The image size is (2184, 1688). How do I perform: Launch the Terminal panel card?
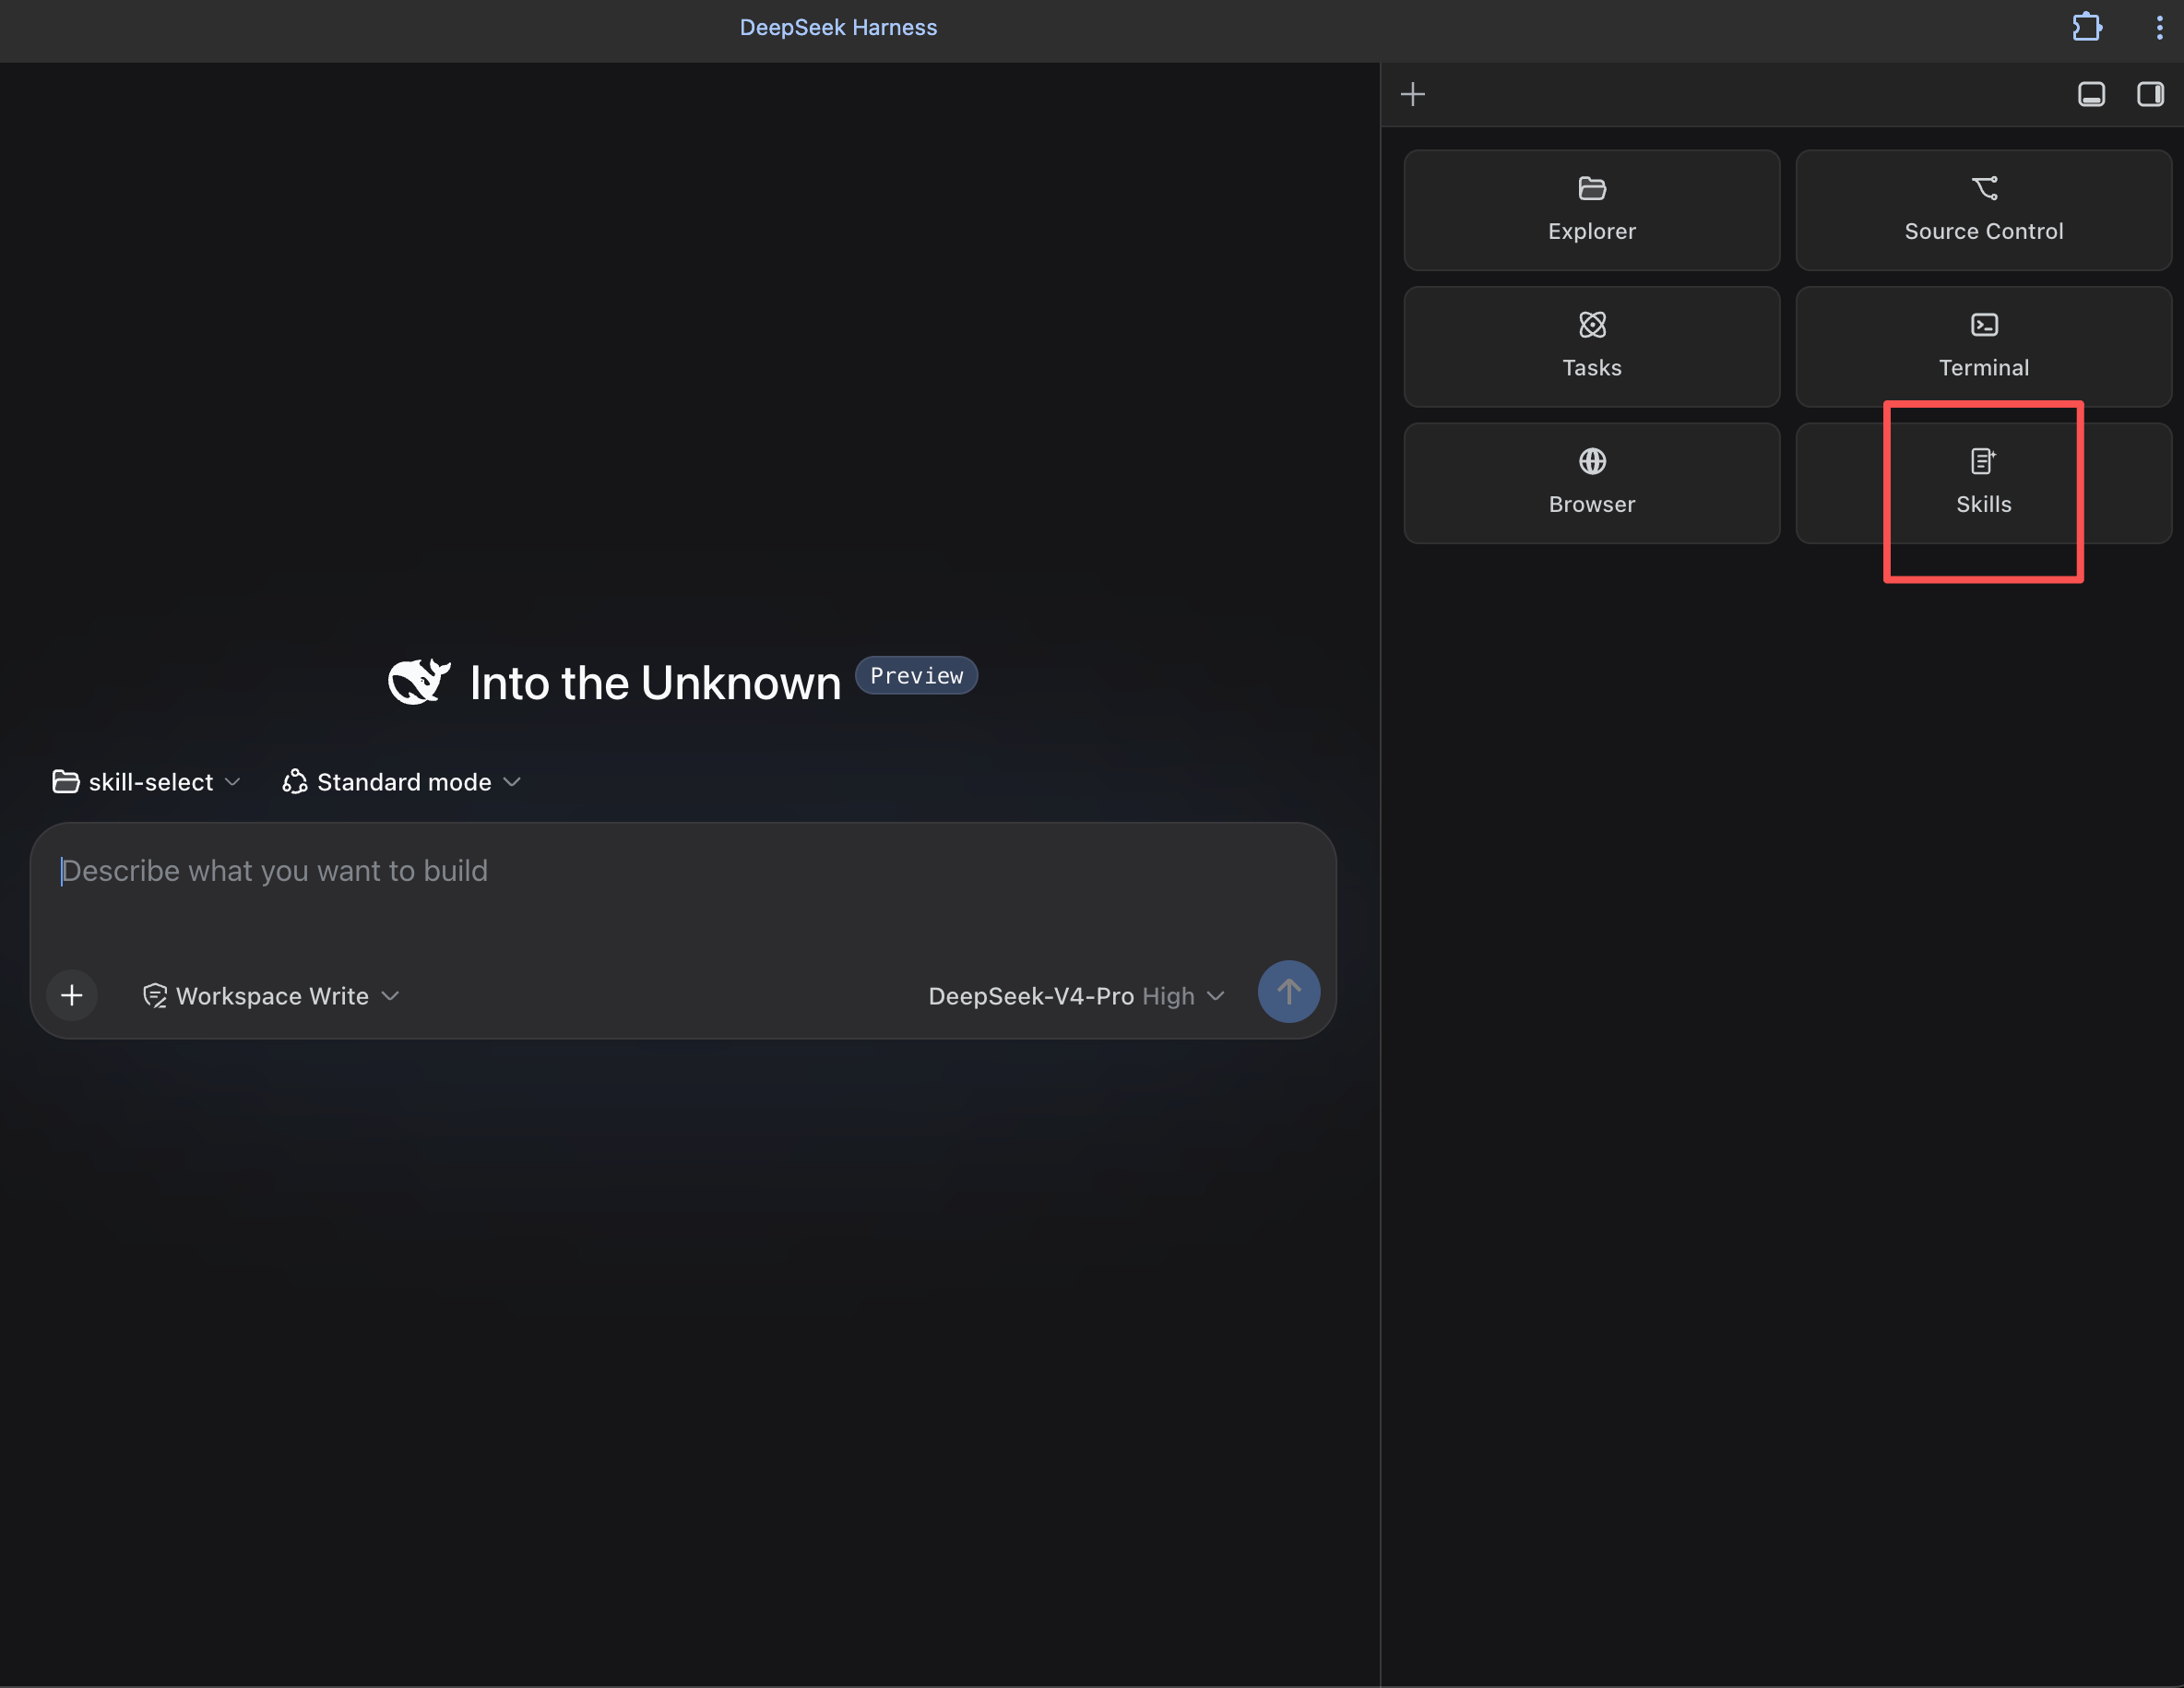coord(1983,347)
